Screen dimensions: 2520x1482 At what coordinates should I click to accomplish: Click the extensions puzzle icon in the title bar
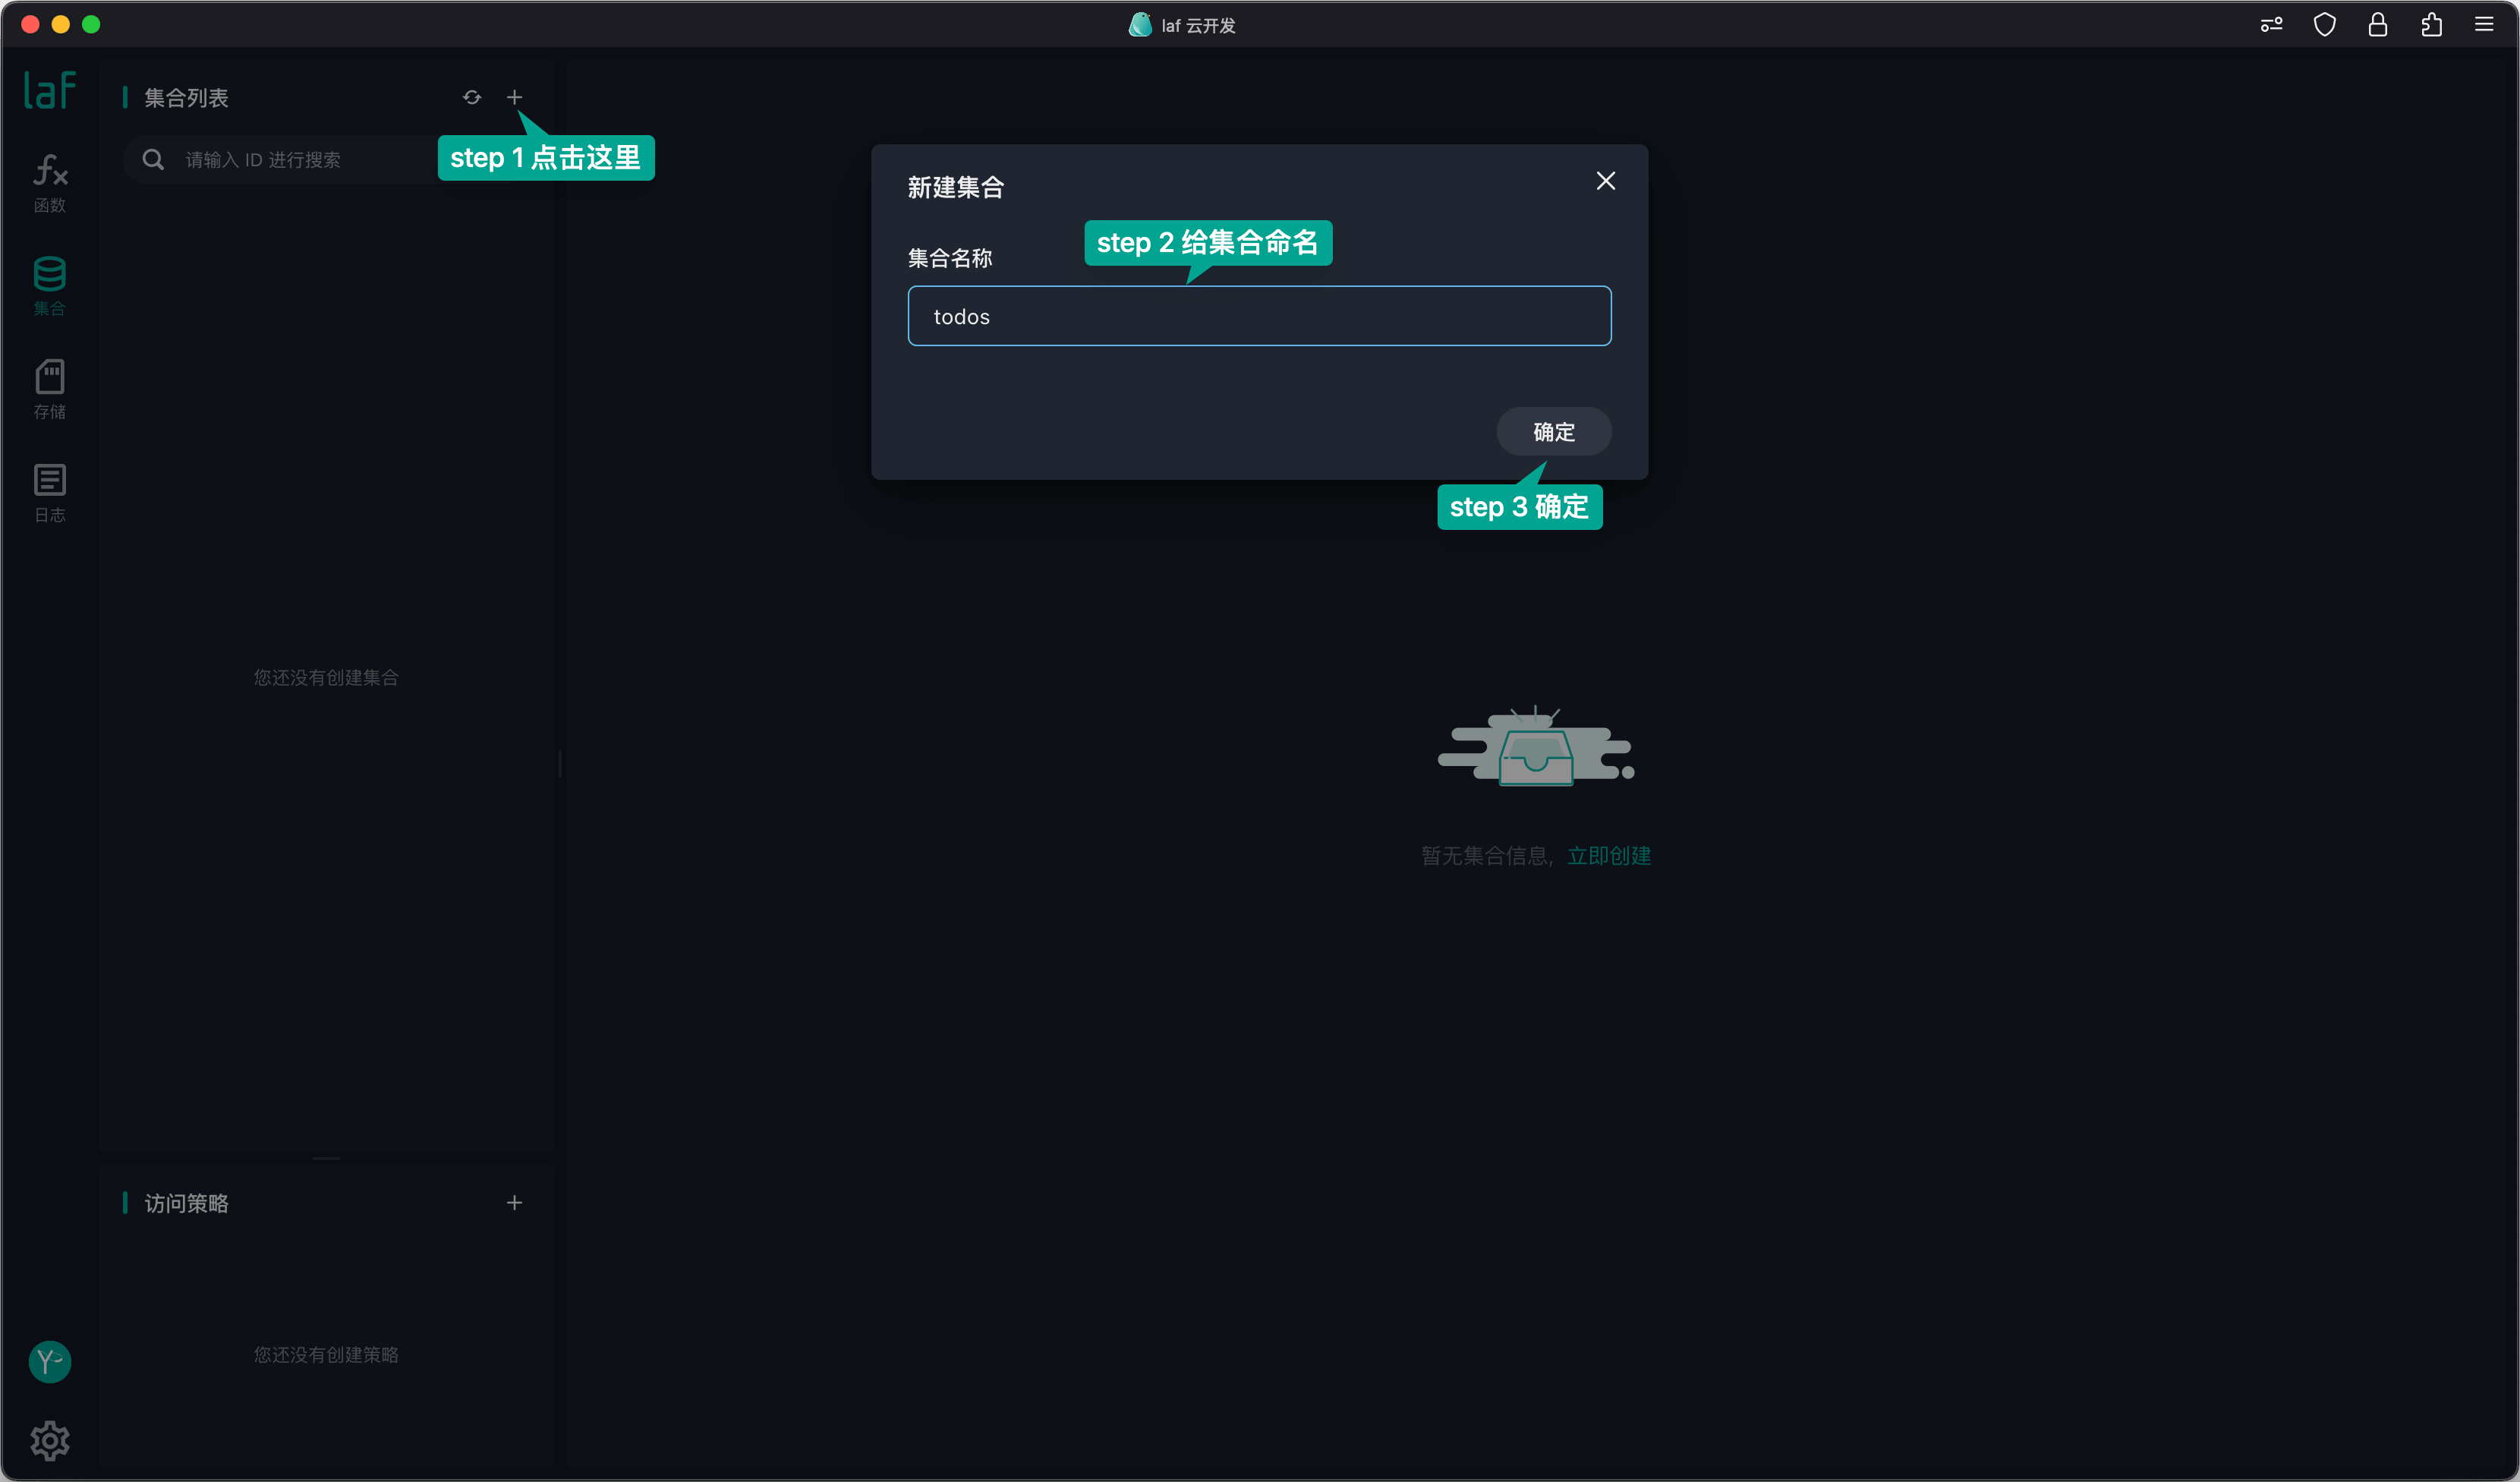click(x=2431, y=24)
